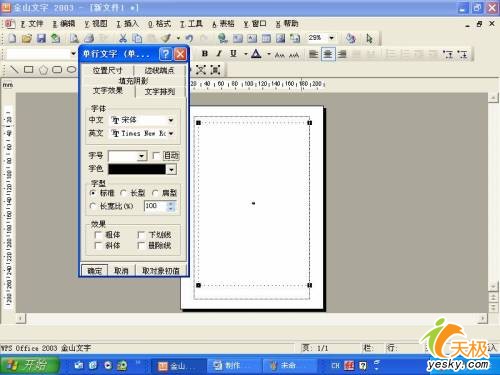Switch to the 文字排列 tab
Screen dimensions: 500x375
click(x=160, y=92)
